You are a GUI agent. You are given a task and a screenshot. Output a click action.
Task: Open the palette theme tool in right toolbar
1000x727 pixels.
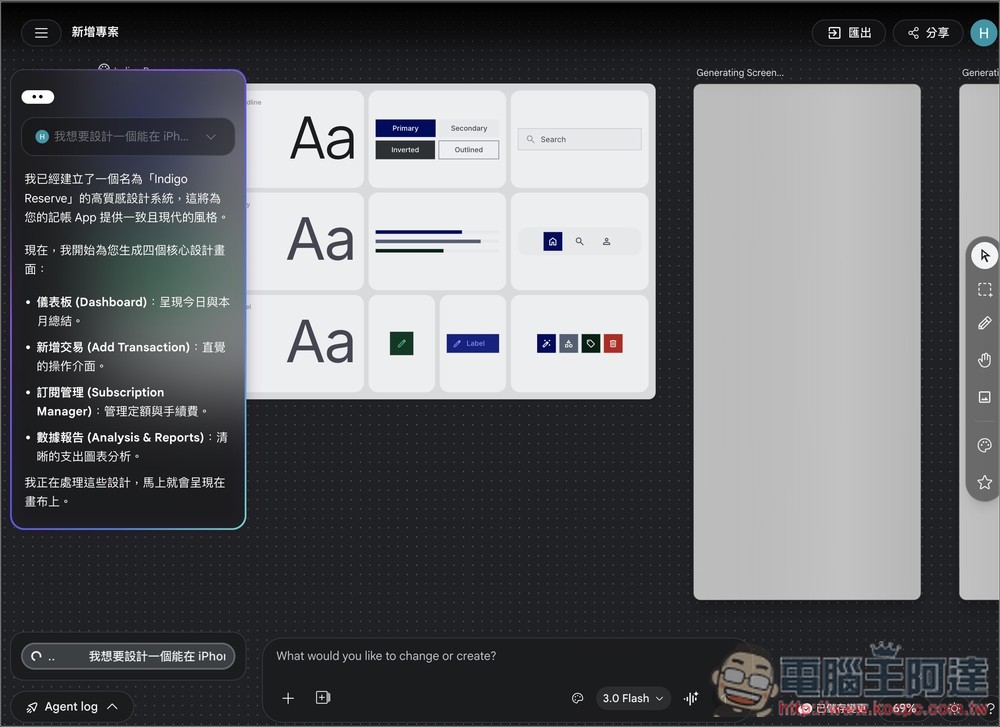tap(984, 445)
